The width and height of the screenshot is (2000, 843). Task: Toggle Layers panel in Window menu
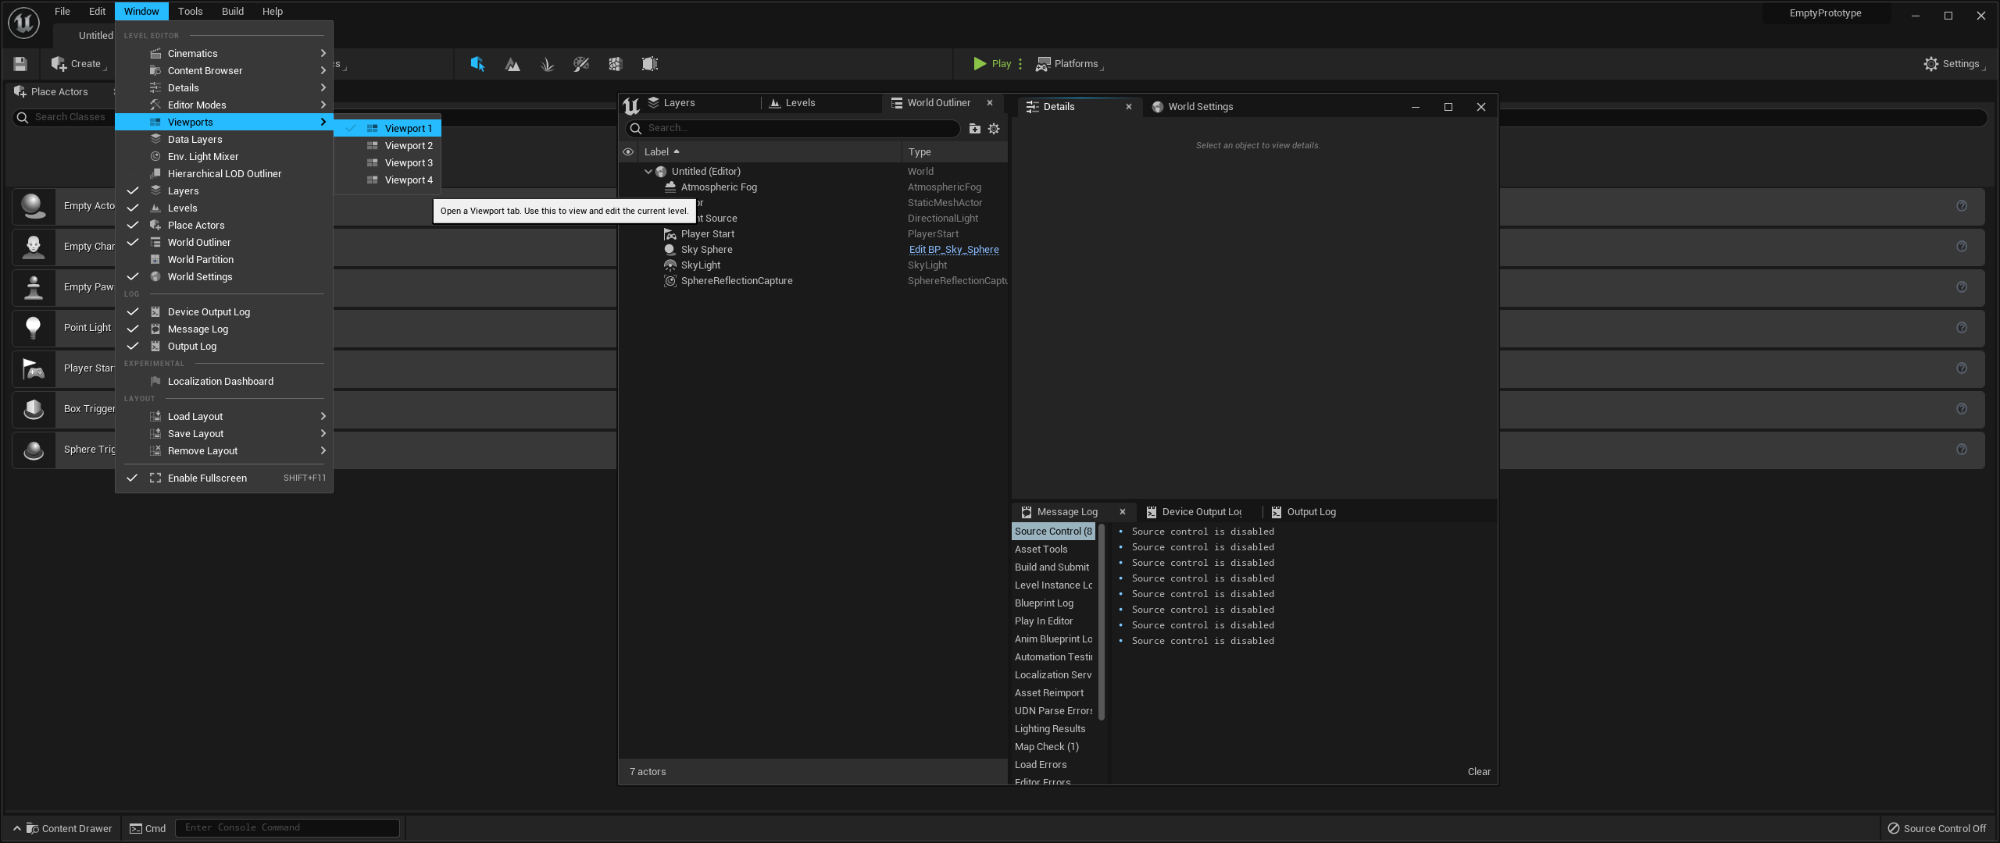[224, 191]
